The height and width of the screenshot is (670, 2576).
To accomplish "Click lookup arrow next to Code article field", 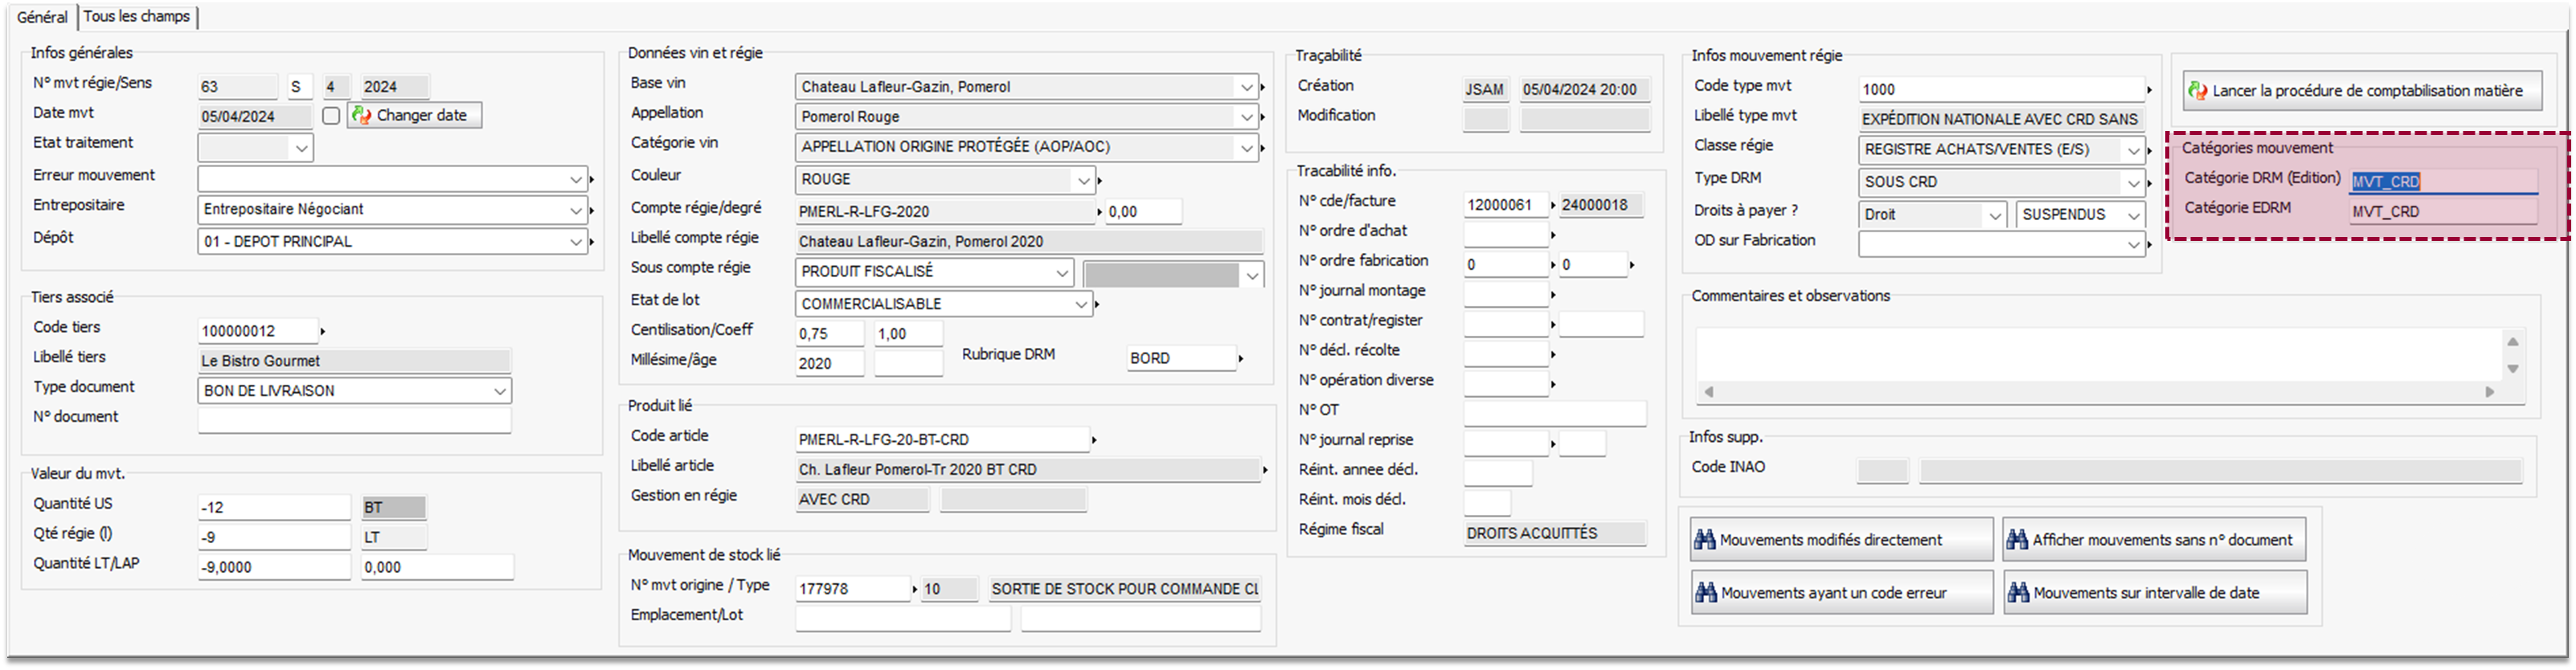I will [x=1094, y=439].
